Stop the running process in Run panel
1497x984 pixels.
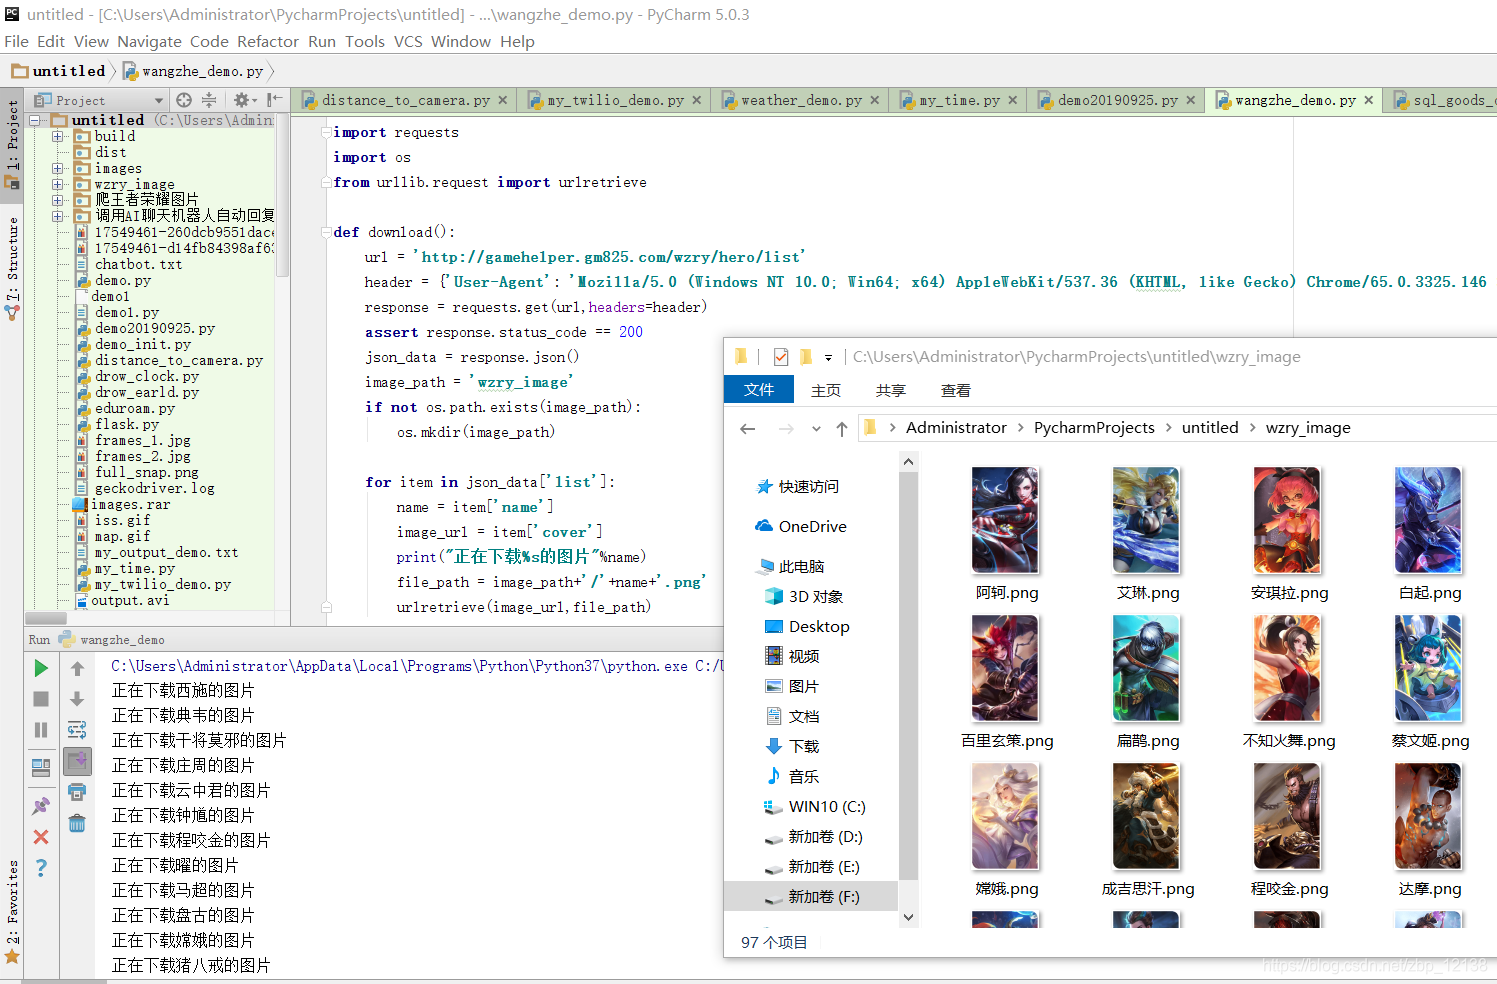[41, 699]
